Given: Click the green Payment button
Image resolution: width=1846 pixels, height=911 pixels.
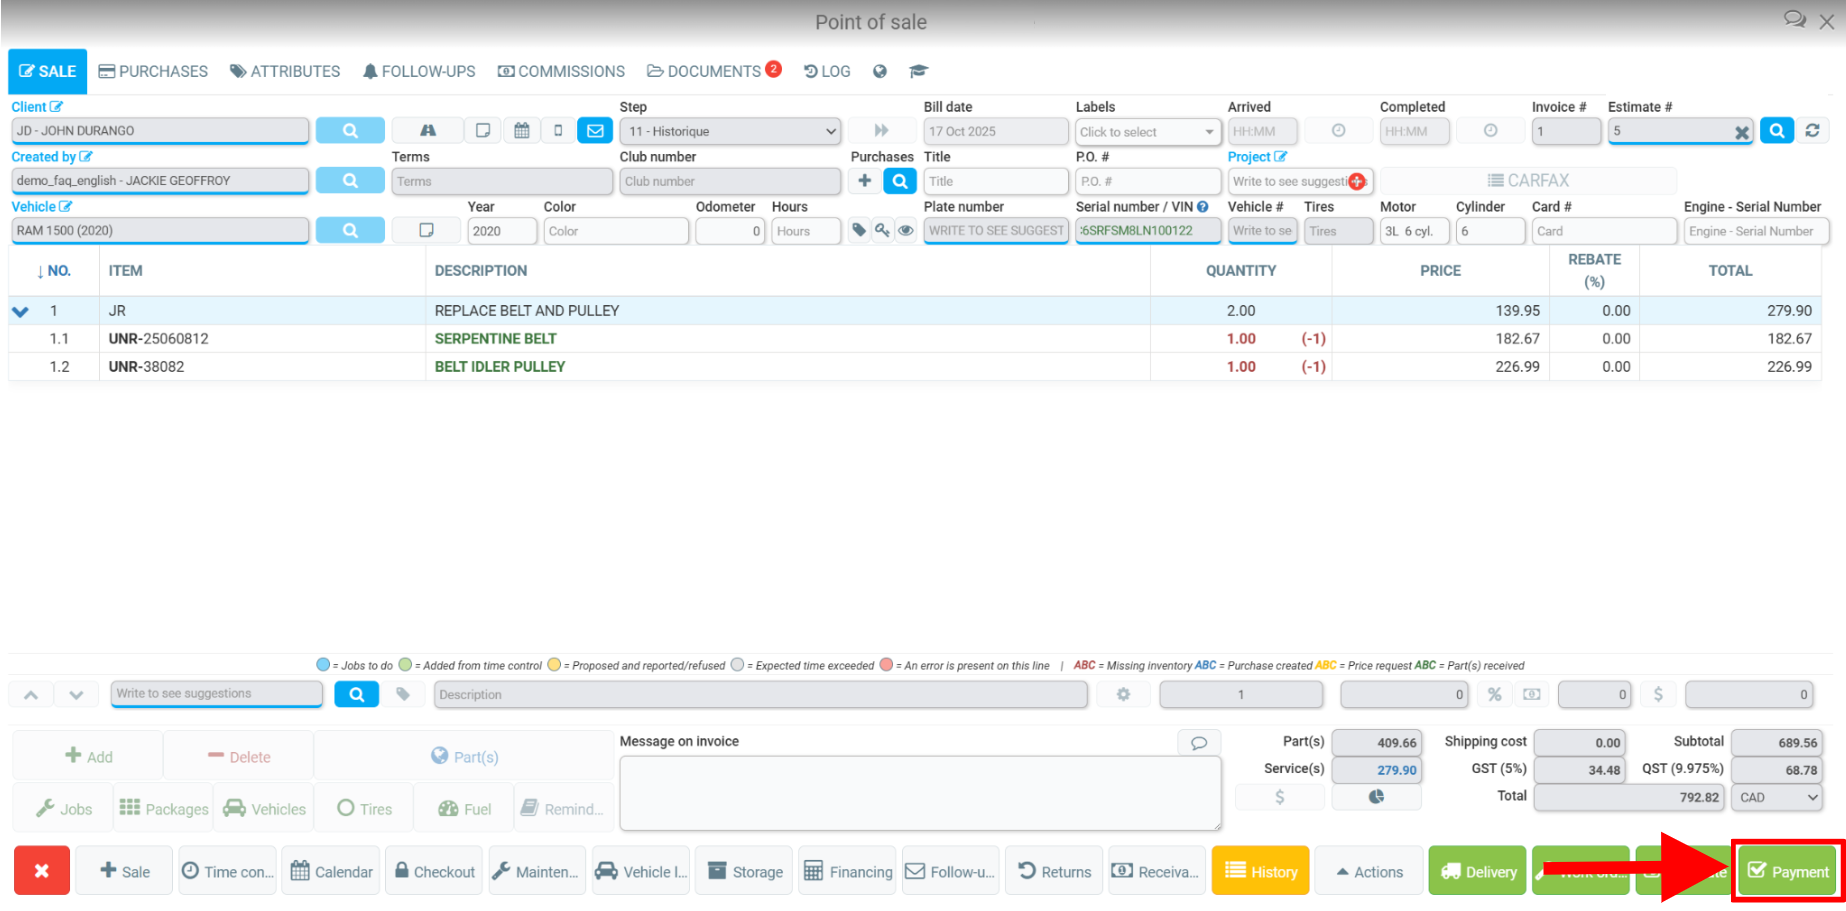Looking at the screenshot, I should pyautogui.click(x=1788, y=872).
